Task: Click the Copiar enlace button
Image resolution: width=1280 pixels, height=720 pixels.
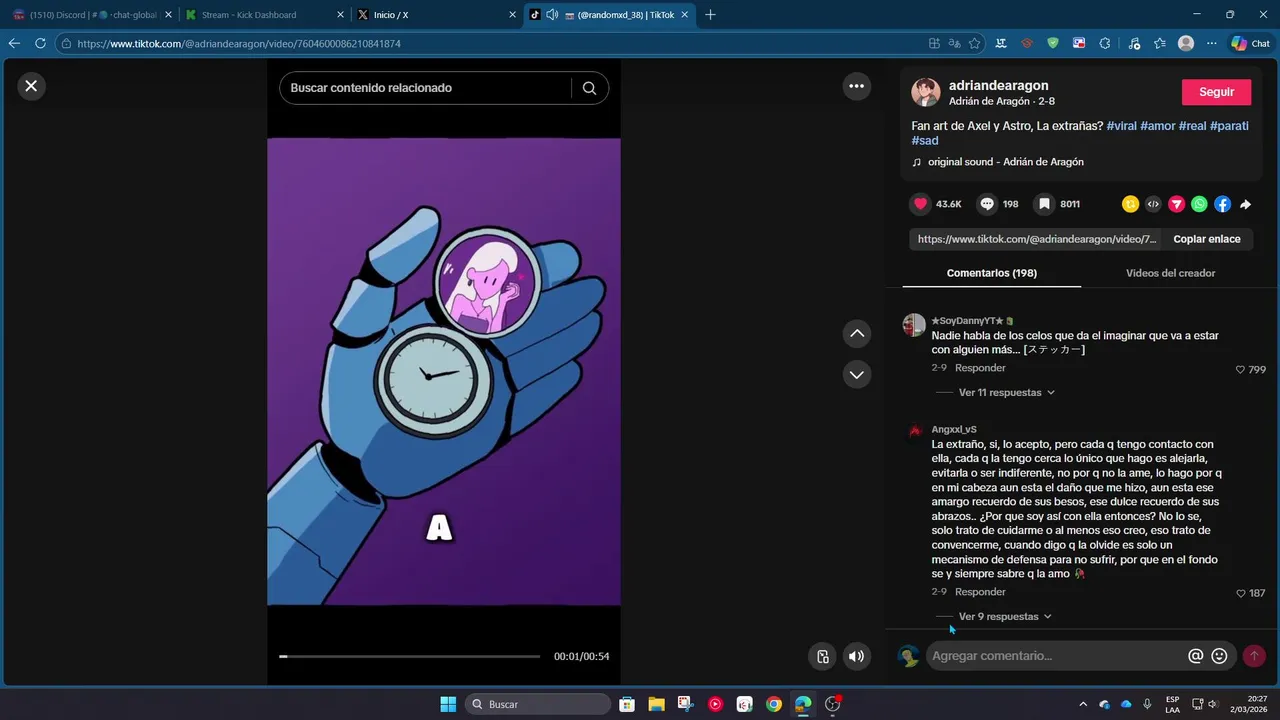Action: tap(1207, 239)
